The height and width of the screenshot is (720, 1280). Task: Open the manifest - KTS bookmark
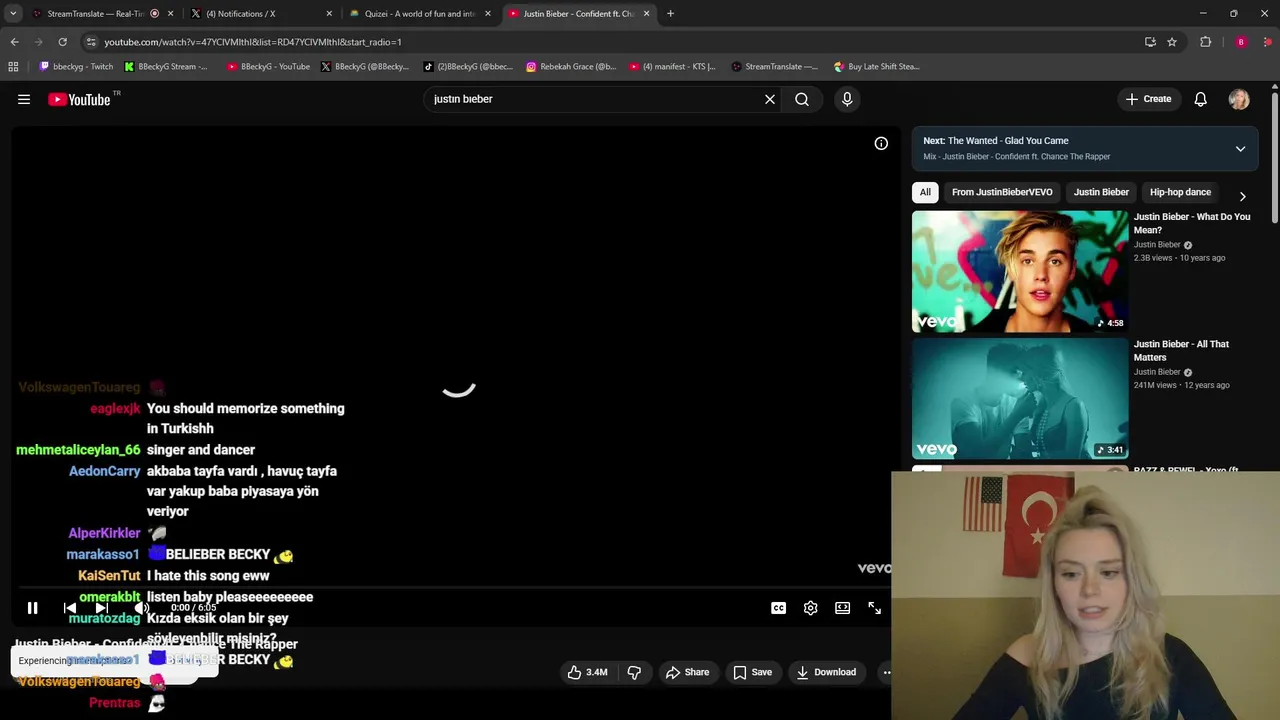click(x=672, y=67)
